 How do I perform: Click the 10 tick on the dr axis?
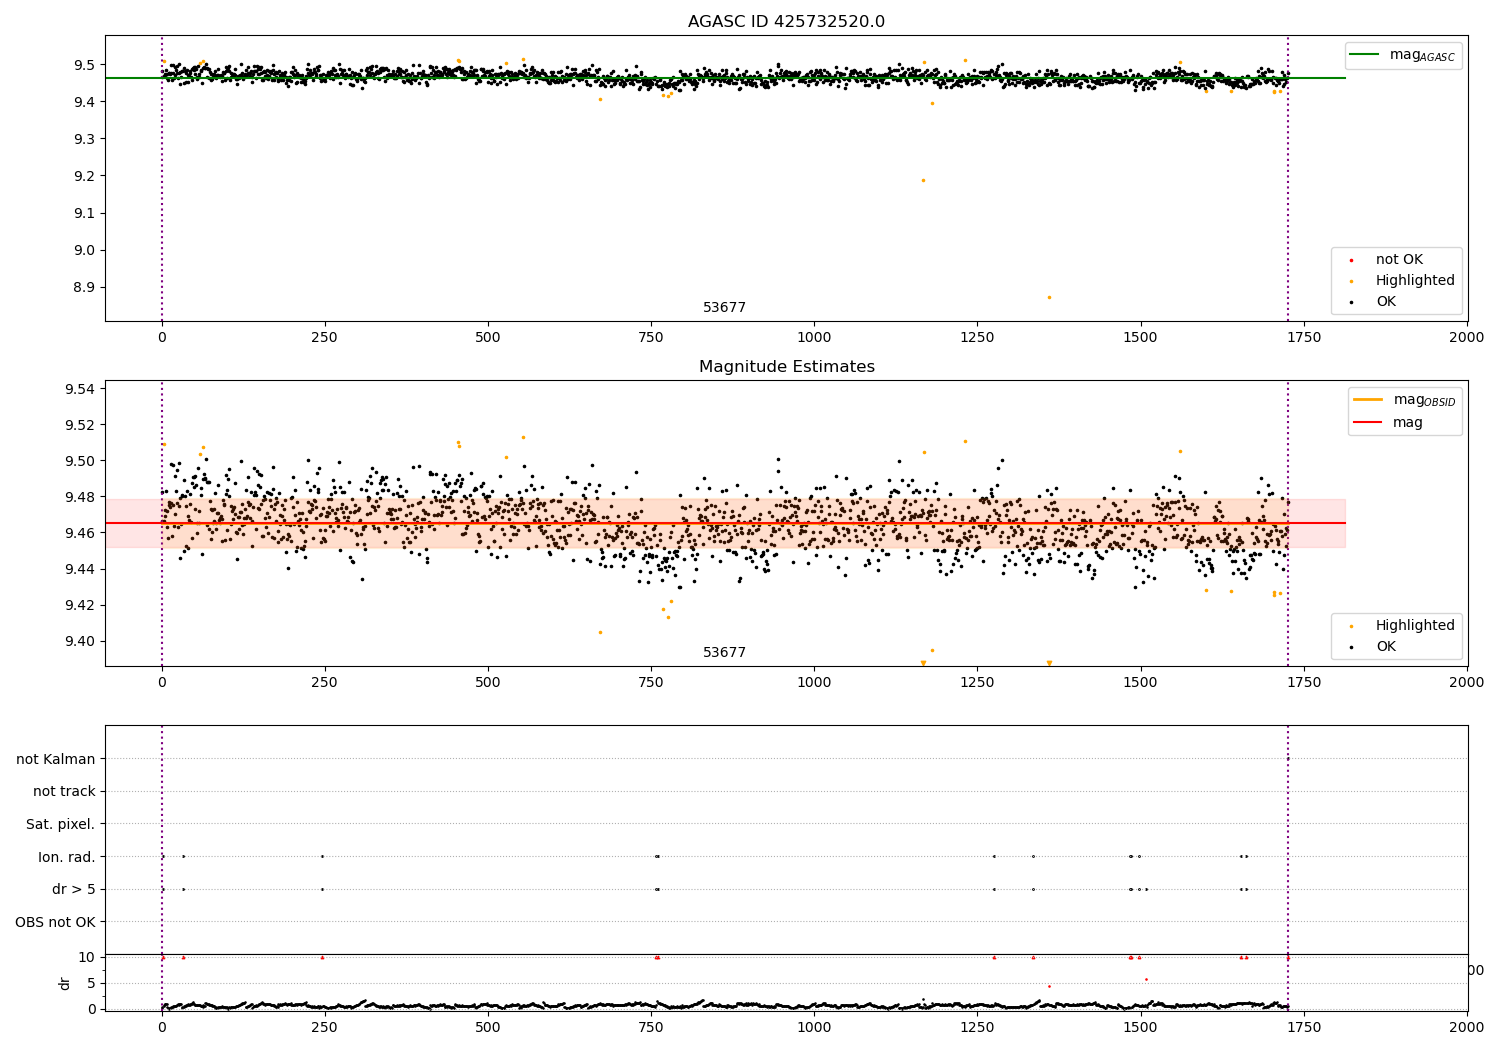click(x=87, y=957)
